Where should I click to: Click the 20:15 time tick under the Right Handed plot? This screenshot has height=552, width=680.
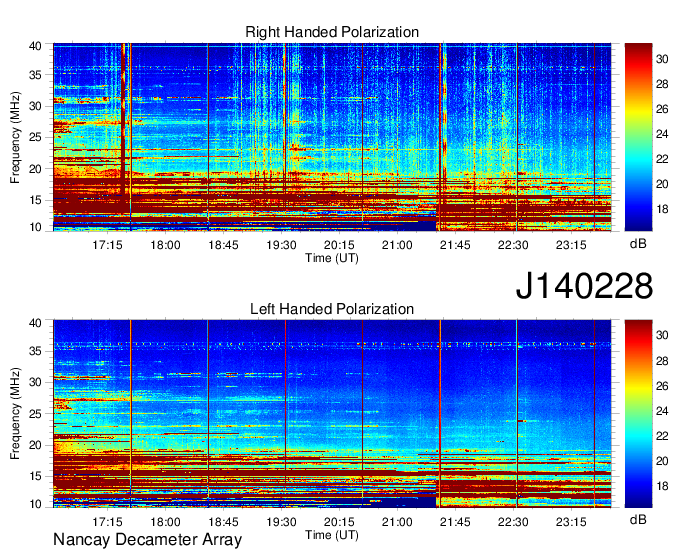(339, 245)
